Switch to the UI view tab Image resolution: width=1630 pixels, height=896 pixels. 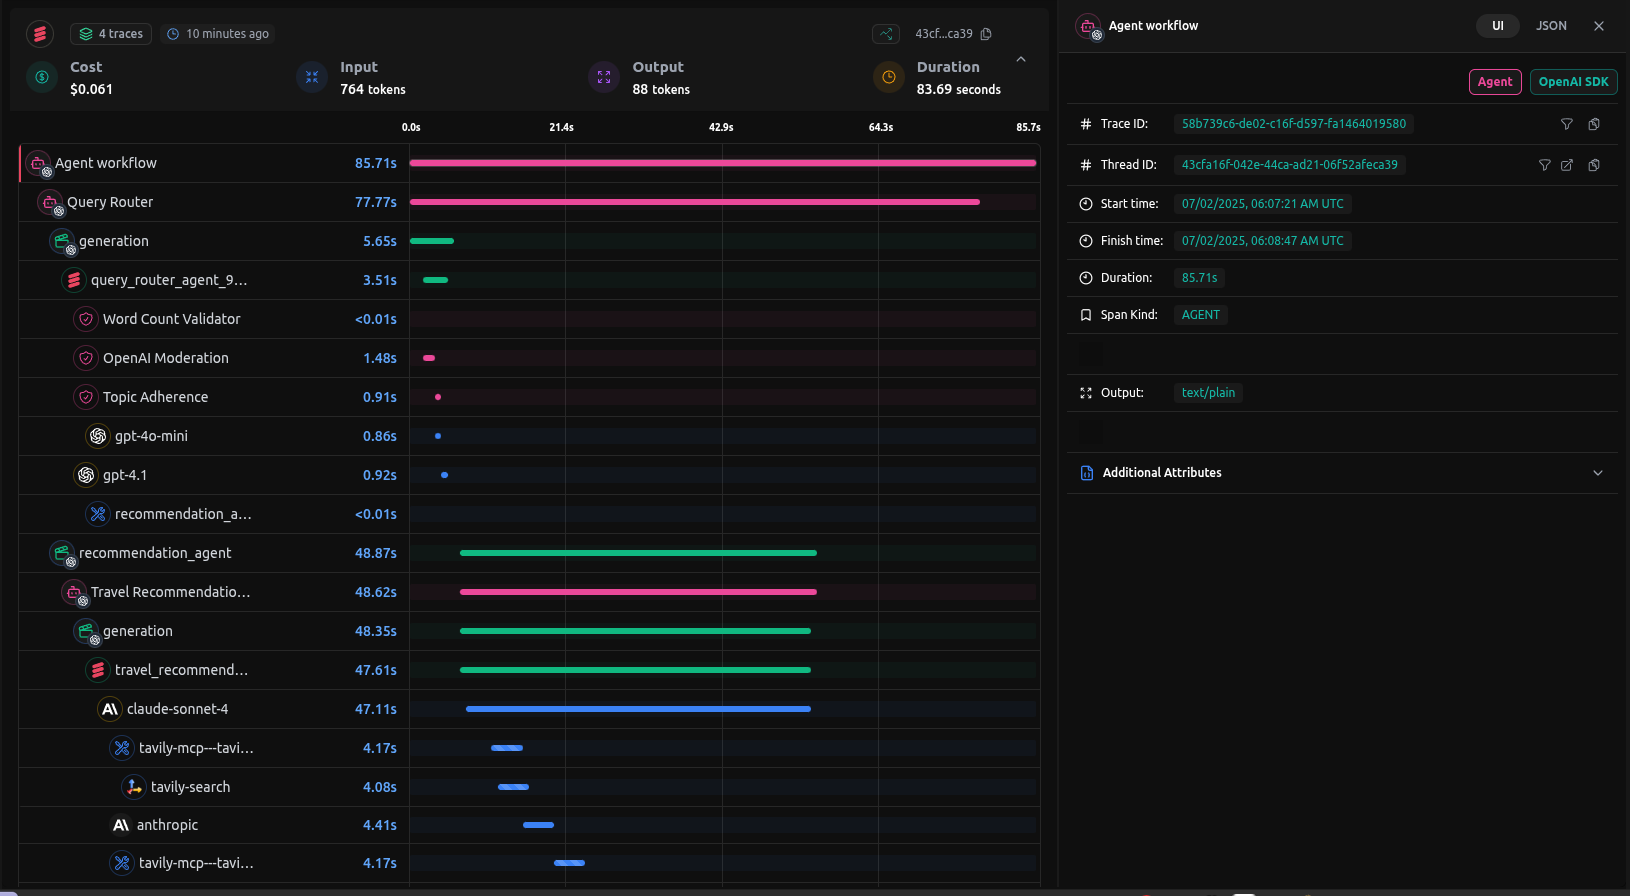[1497, 26]
